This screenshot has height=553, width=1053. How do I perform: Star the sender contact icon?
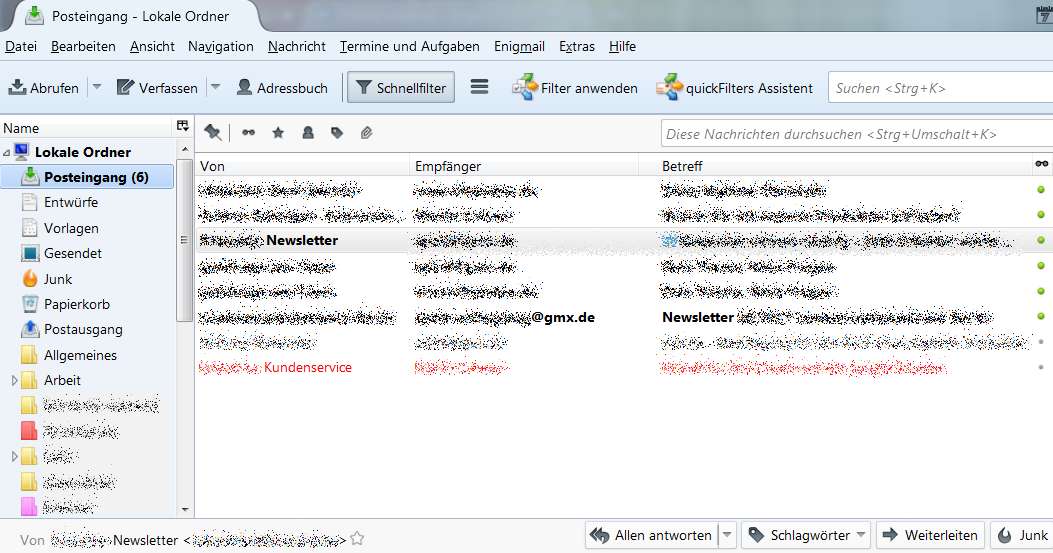[x=357, y=538]
